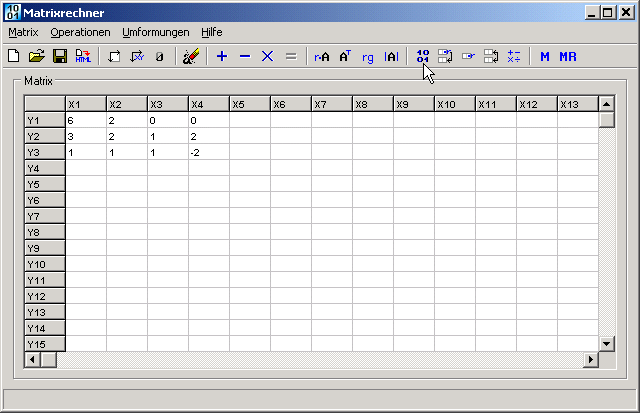Calculate the determinant with the |A| icon

point(391,56)
